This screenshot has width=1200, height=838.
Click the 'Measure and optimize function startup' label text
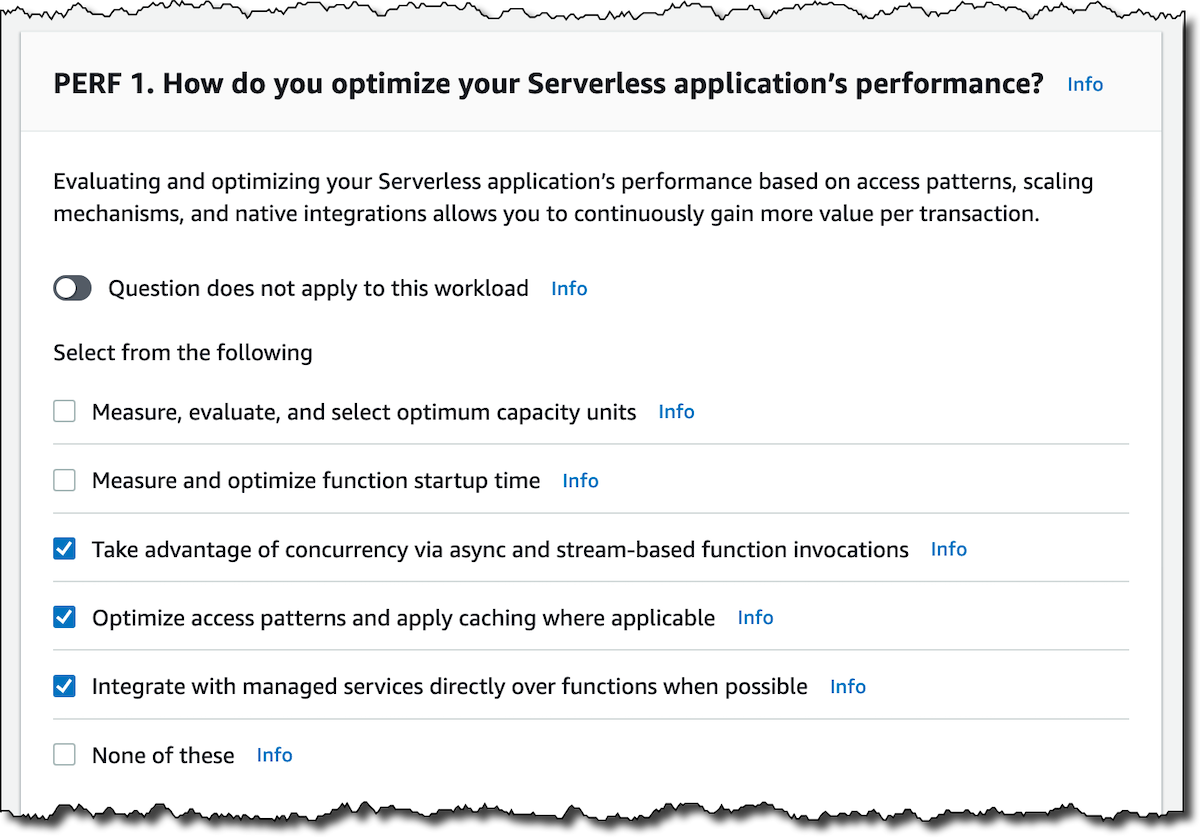point(316,481)
